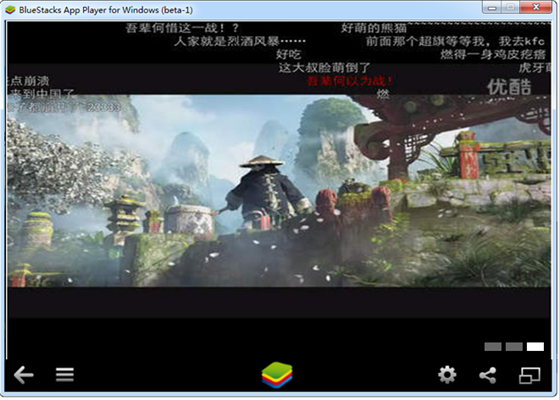Click the comment 好吃
559x400 pixels.
[288, 55]
